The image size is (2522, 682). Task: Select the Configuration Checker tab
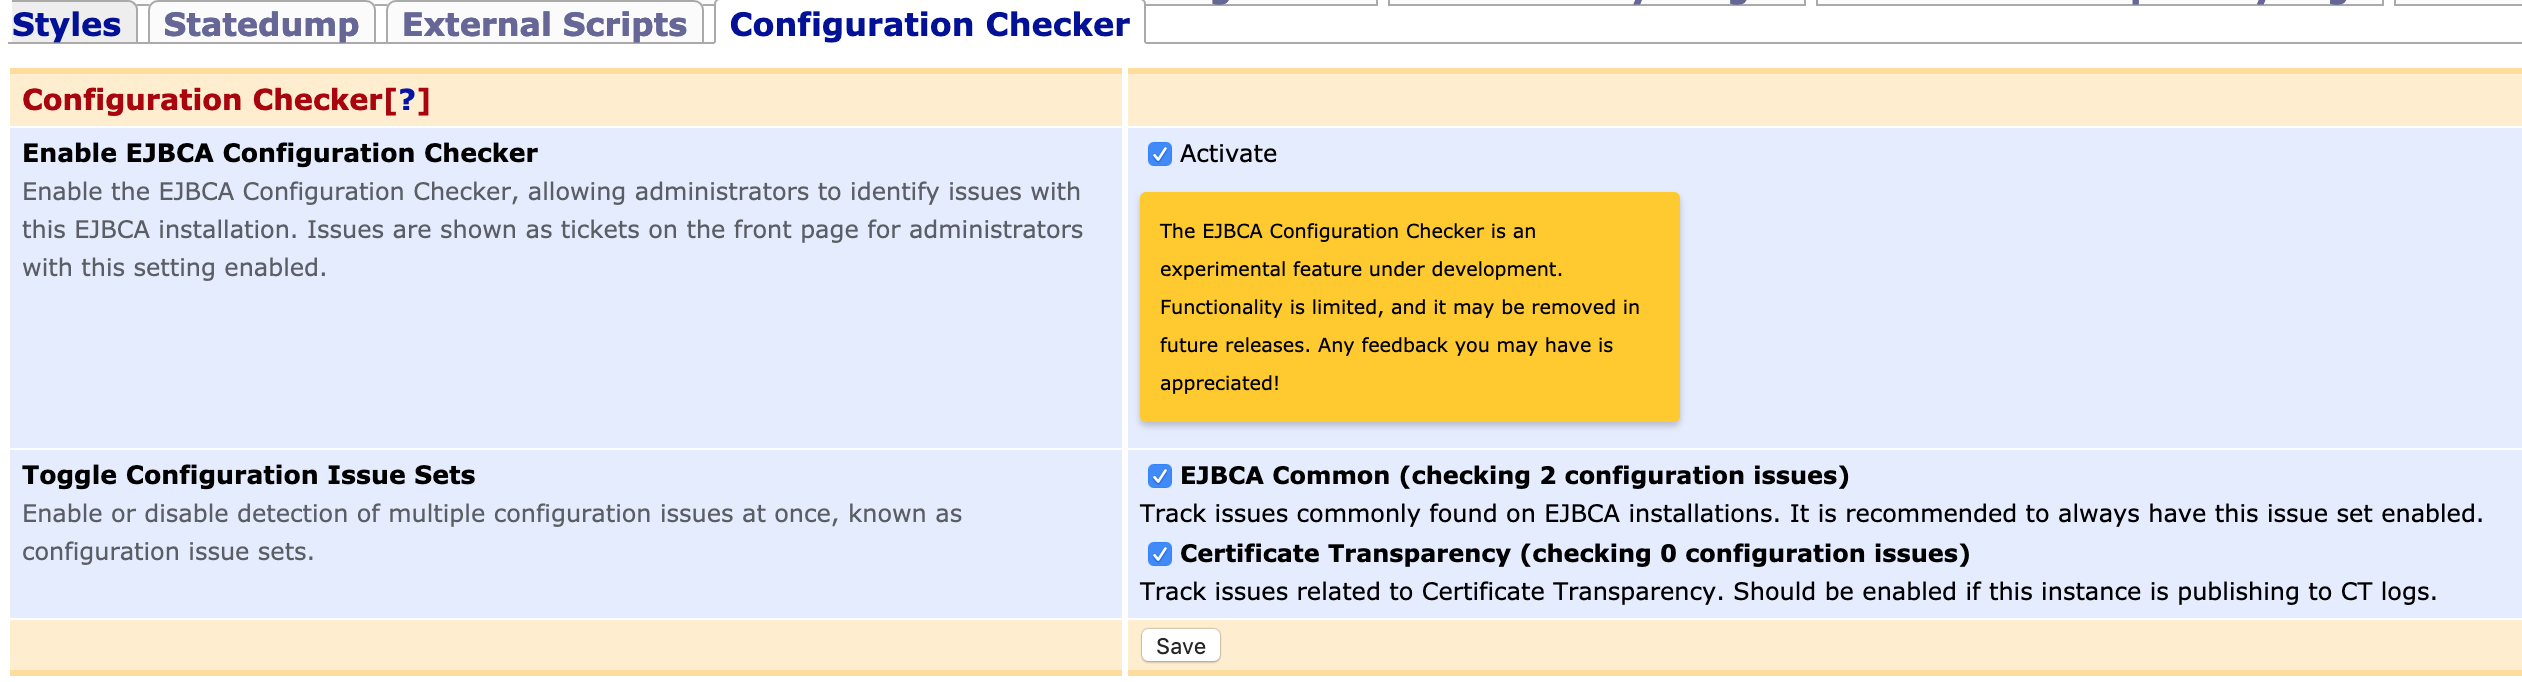(x=926, y=25)
